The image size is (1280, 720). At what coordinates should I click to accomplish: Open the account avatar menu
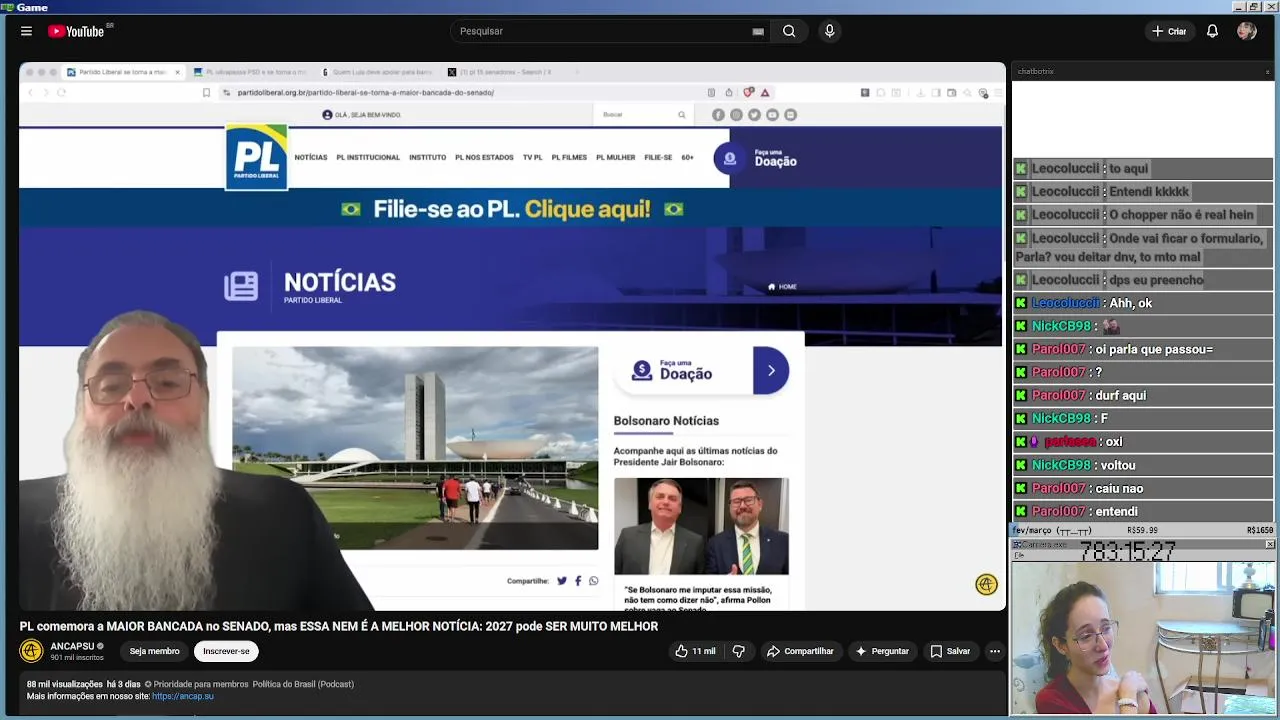point(1246,31)
